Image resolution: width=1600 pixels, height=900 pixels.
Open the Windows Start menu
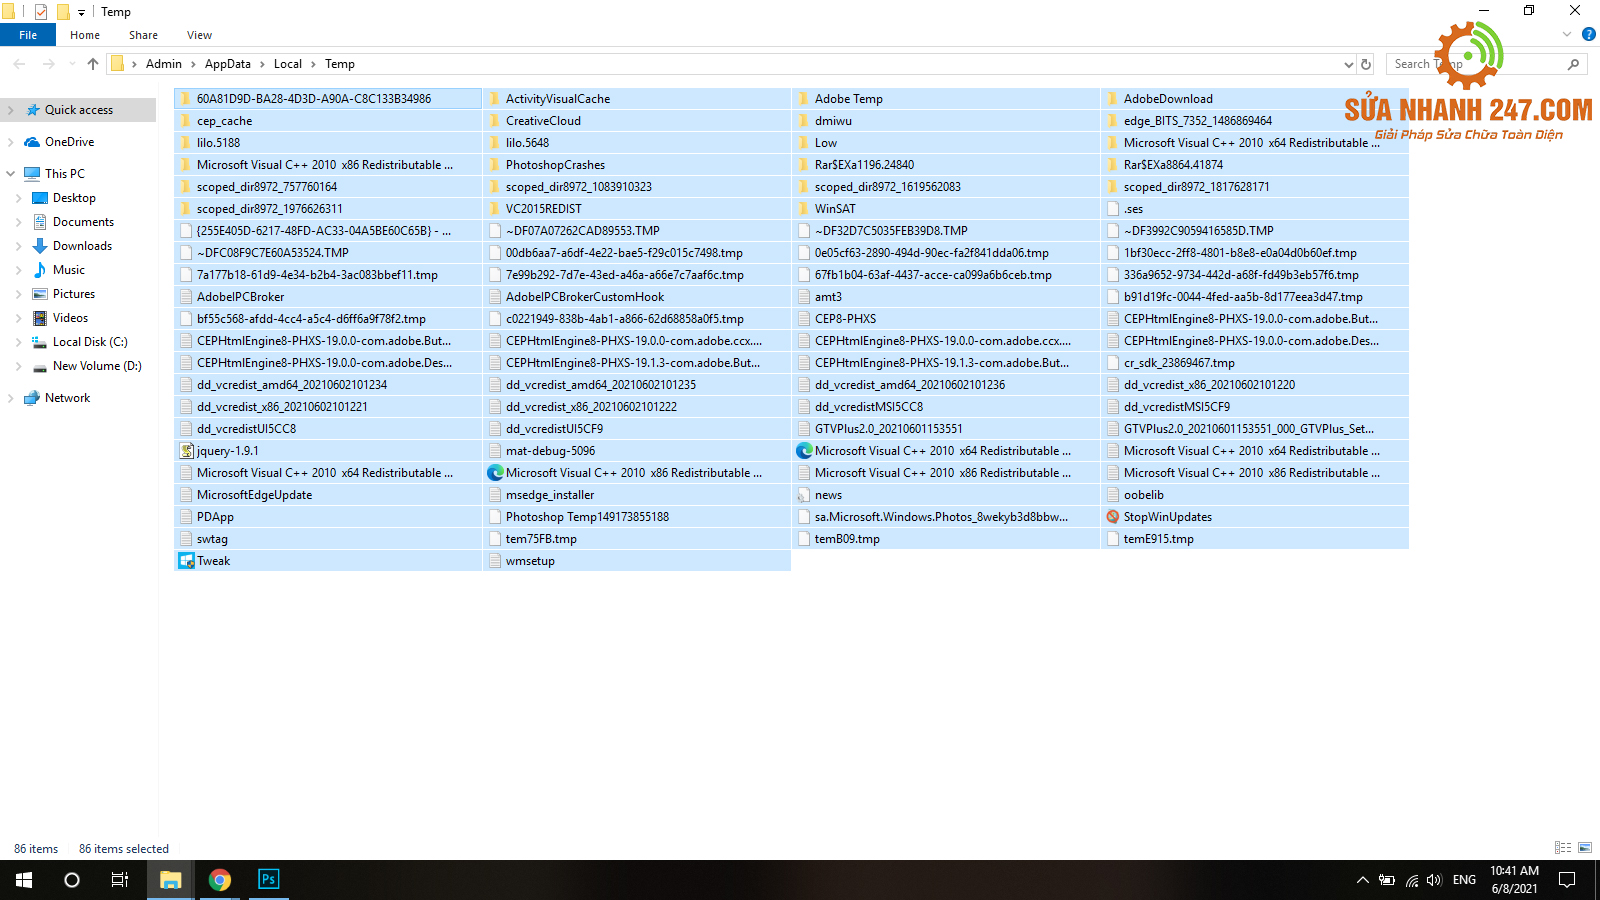pyautogui.click(x=24, y=880)
